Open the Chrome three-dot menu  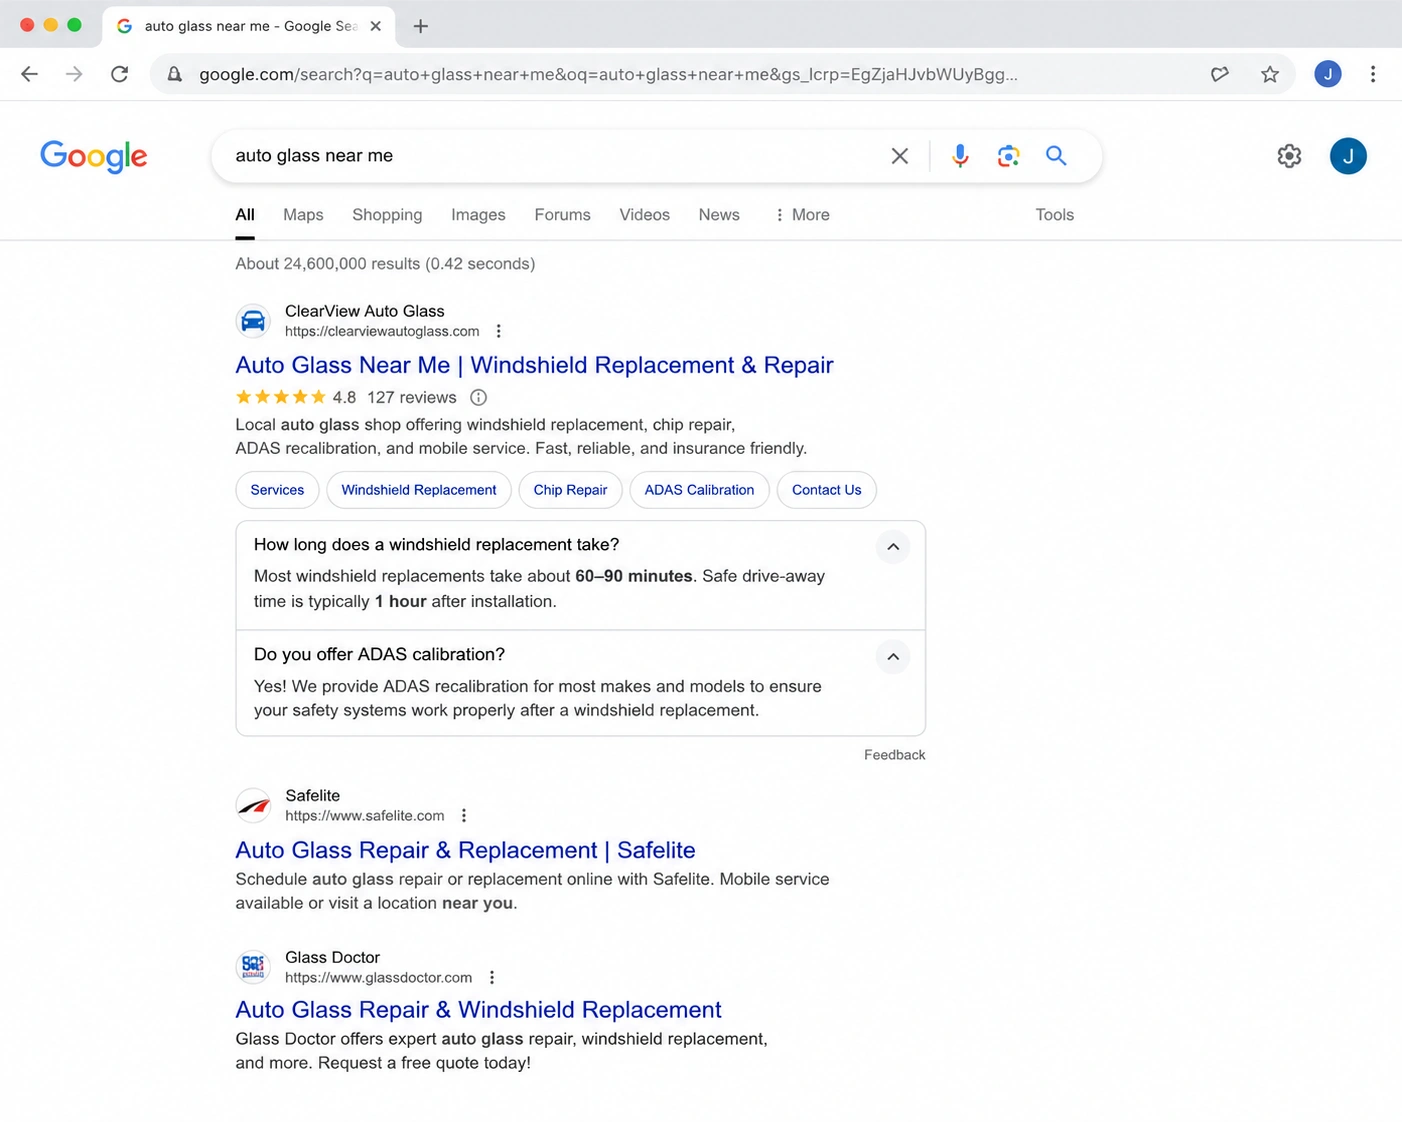(1373, 74)
